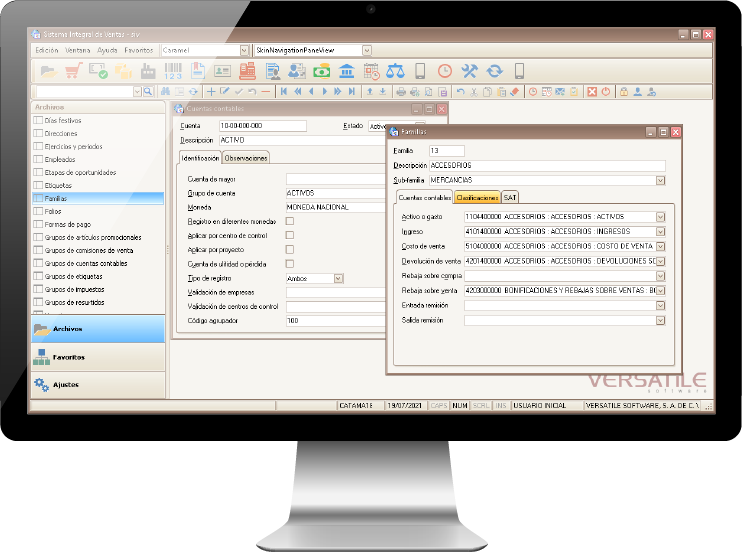The image size is (742, 552).
Task: Enable 'Aplicar por centro de control' checkbox
Action: (290, 235)
